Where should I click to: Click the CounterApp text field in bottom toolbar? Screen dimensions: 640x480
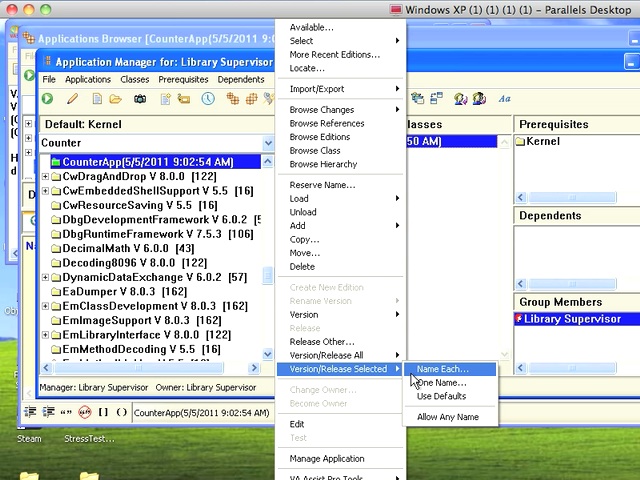point(202,413)
